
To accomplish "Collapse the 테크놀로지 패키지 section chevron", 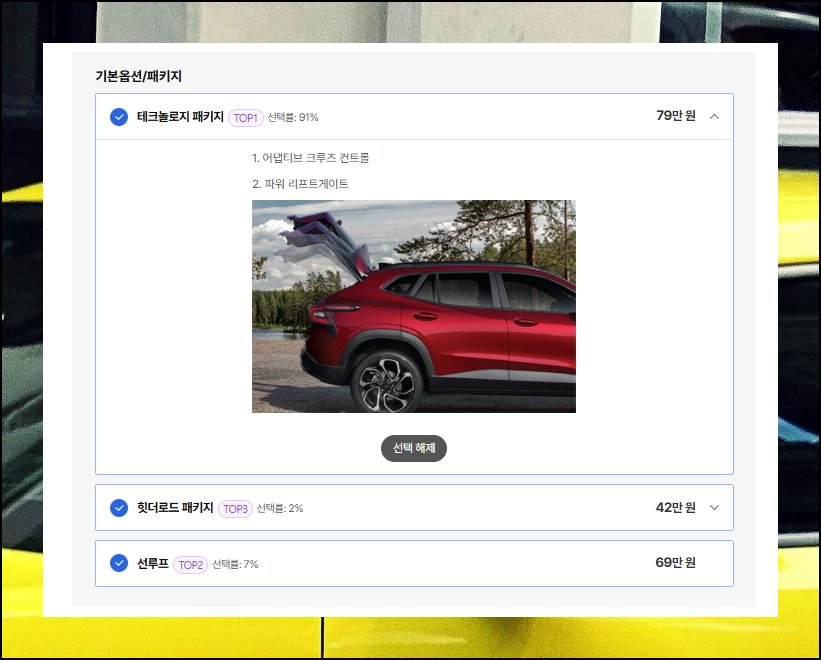I will (714, 117).
